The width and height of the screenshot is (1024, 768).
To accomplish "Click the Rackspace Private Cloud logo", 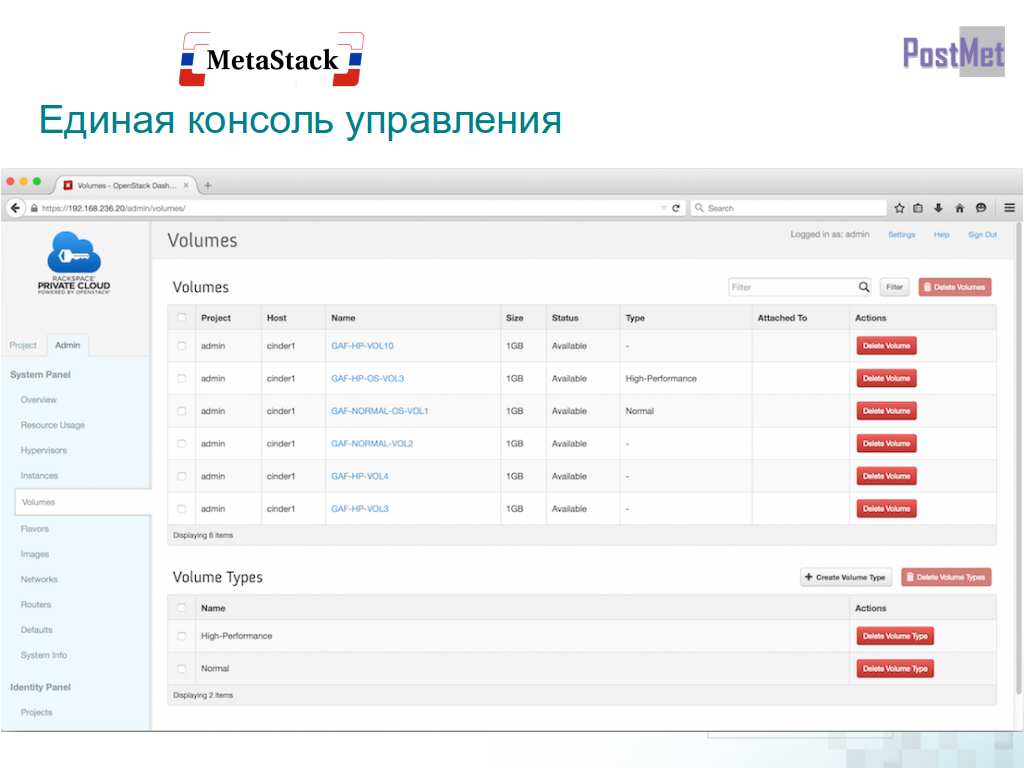I will click(75, 261).
